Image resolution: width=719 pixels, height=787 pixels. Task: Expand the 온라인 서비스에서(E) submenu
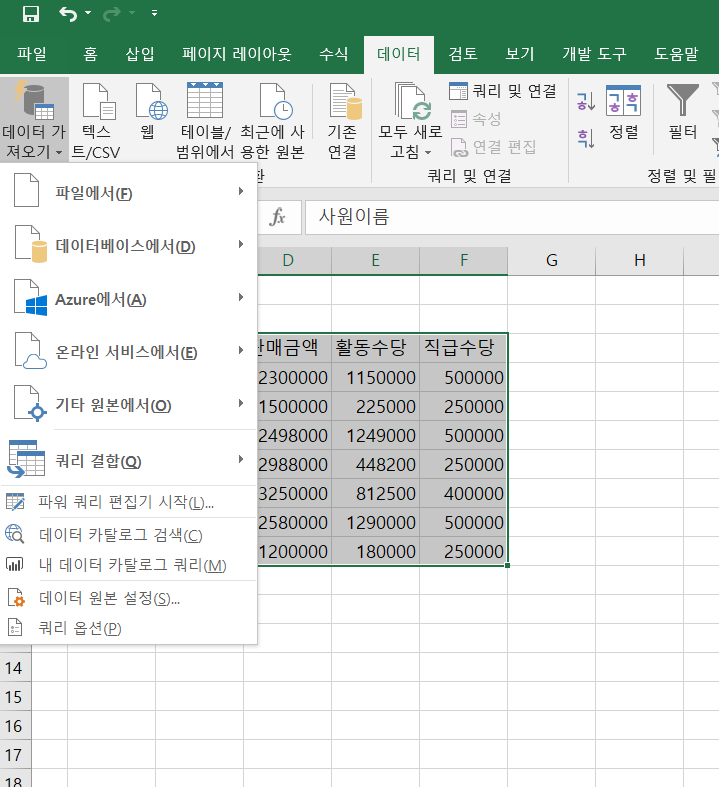tap(128, 352)
